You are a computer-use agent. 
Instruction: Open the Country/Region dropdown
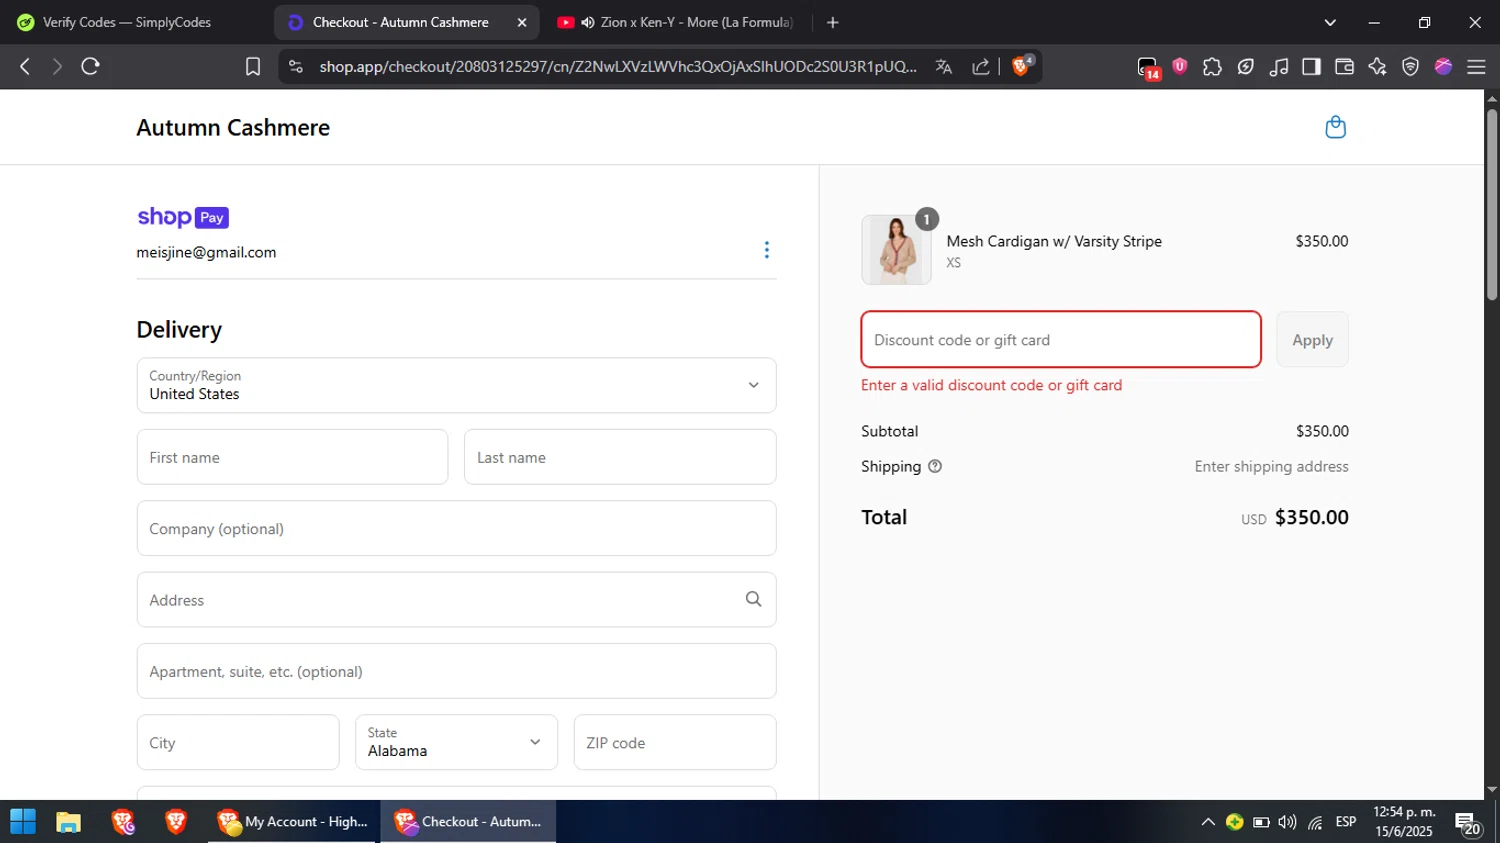tap(456, 385)
